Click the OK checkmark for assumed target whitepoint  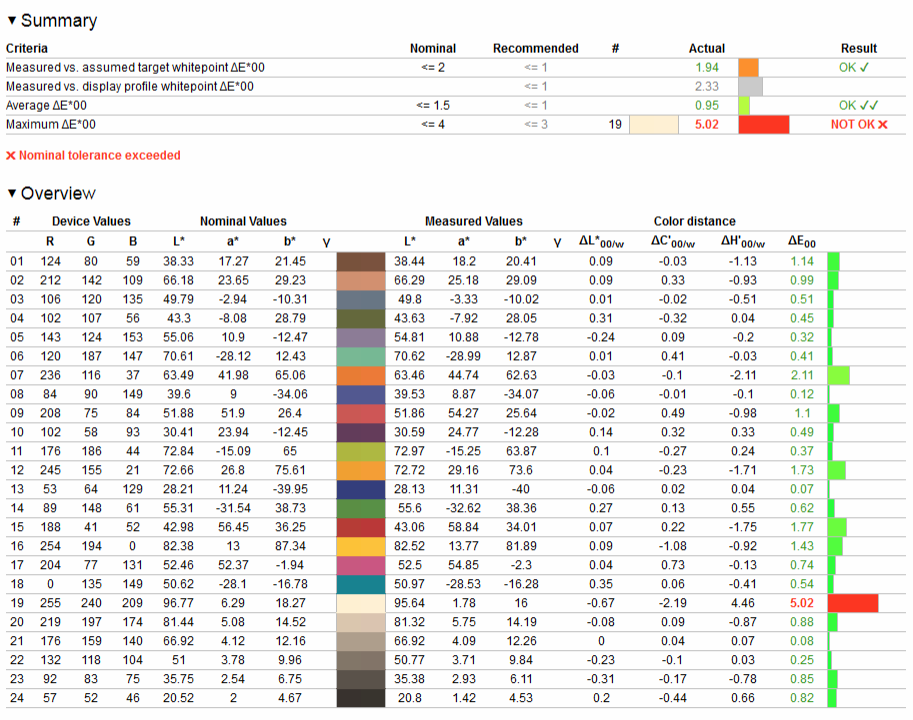[858, 67]
